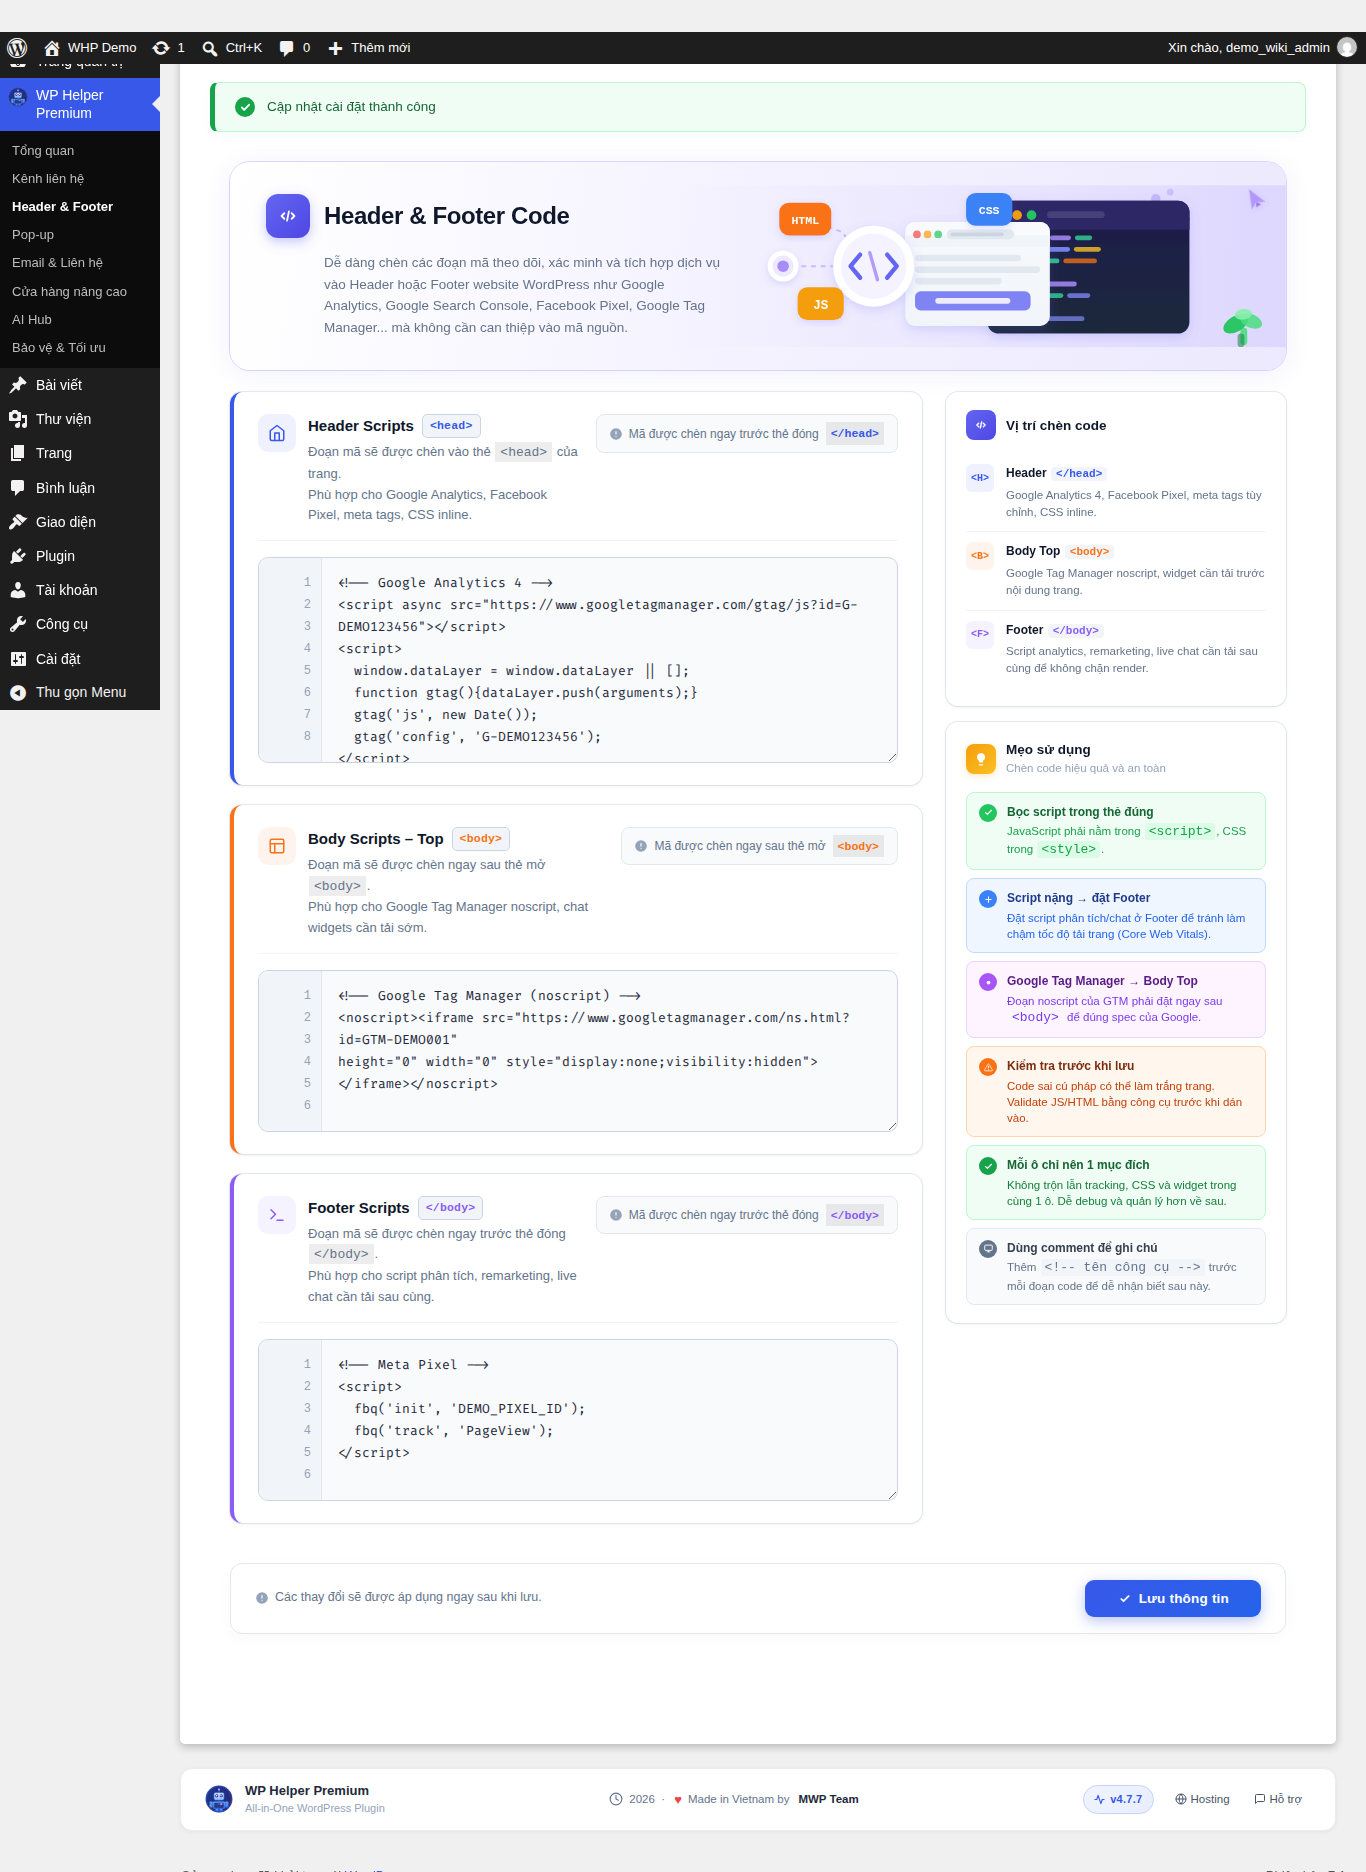
Task: Click the Footer Scripts terminal icon
Action: [277, 1215]
